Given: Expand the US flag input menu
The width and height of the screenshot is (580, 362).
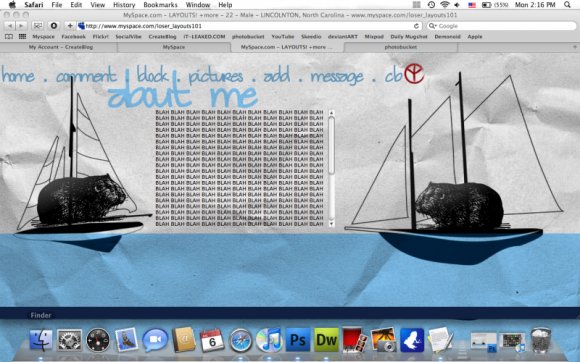Looking at the screenshot, I should (x=472, y=5).
